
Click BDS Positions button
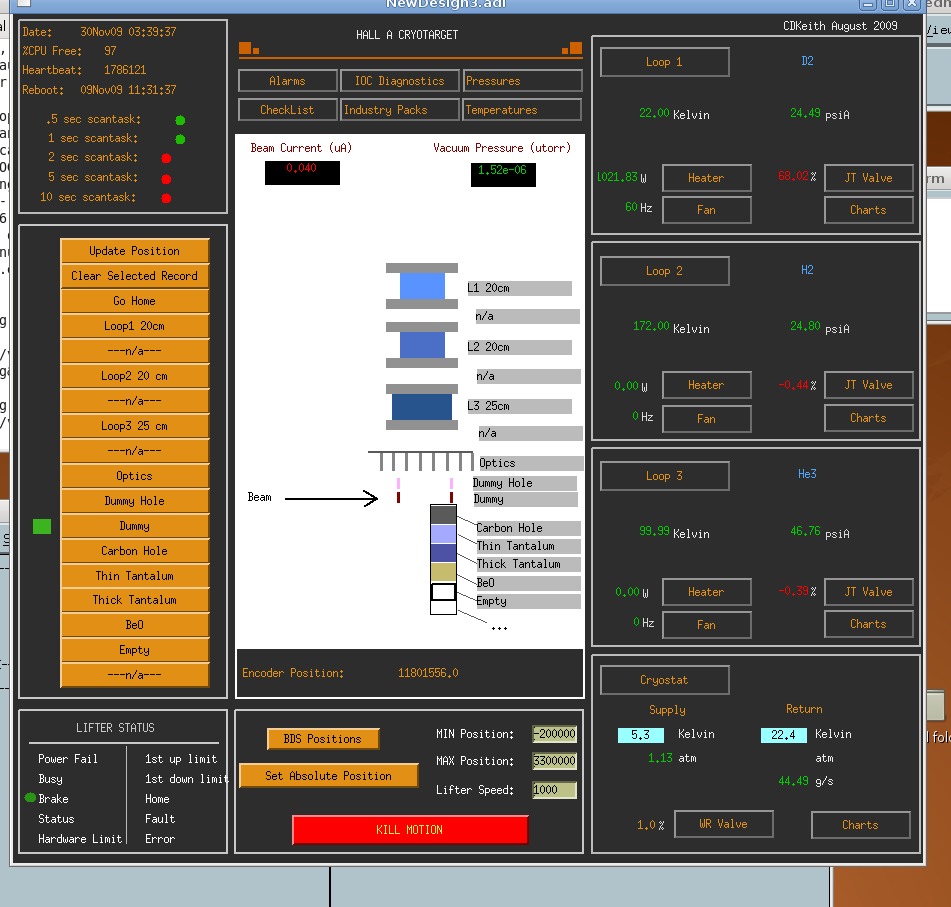pyautogui.click(x=323, y=738)
